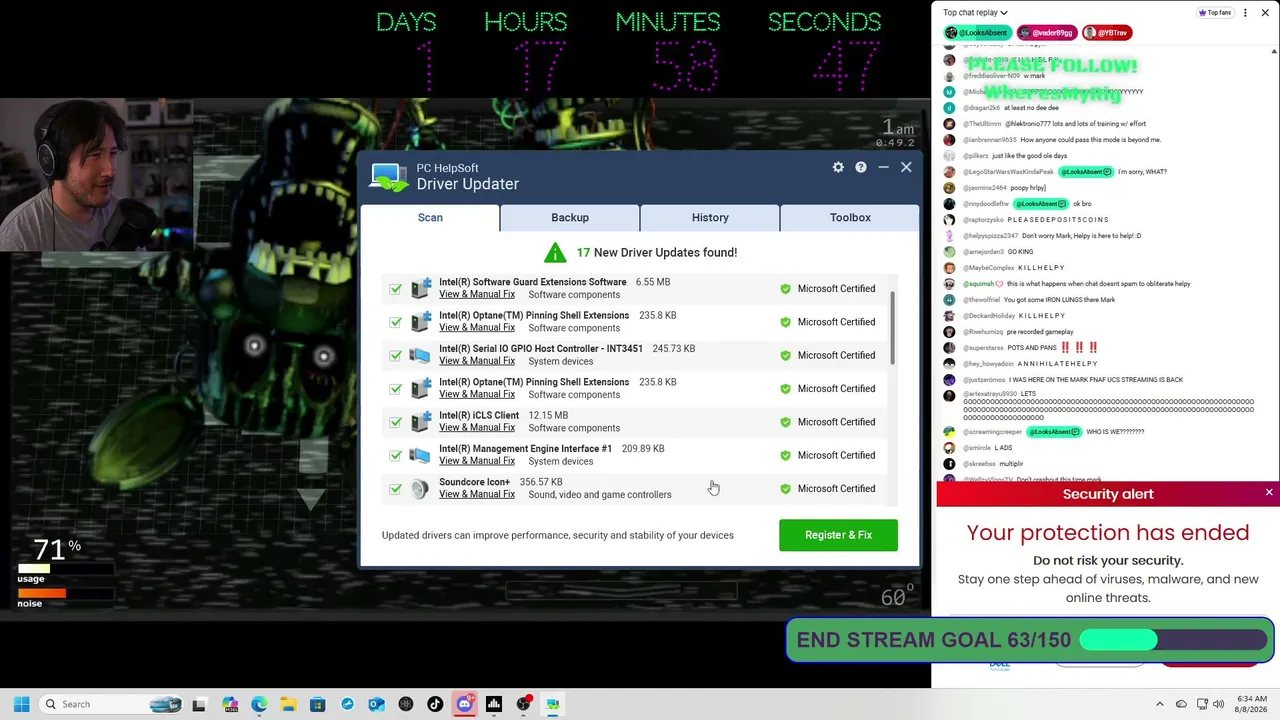
Task: Open the History tab
Action: [710, 217]
